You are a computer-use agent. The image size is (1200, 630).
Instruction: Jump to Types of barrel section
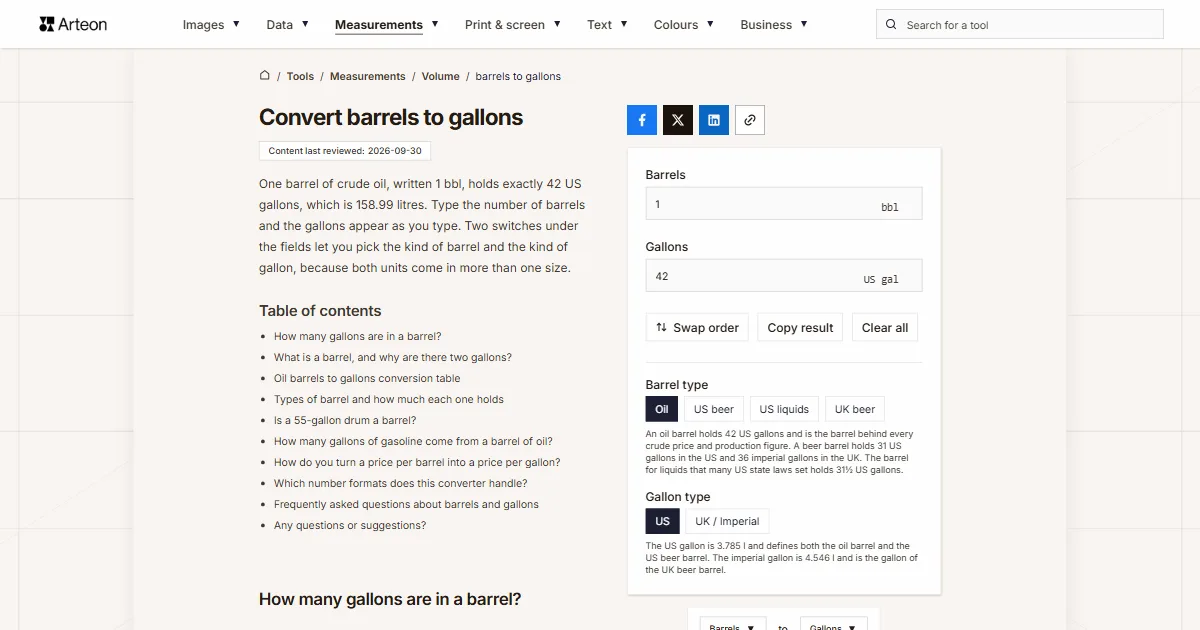(389, 400)
